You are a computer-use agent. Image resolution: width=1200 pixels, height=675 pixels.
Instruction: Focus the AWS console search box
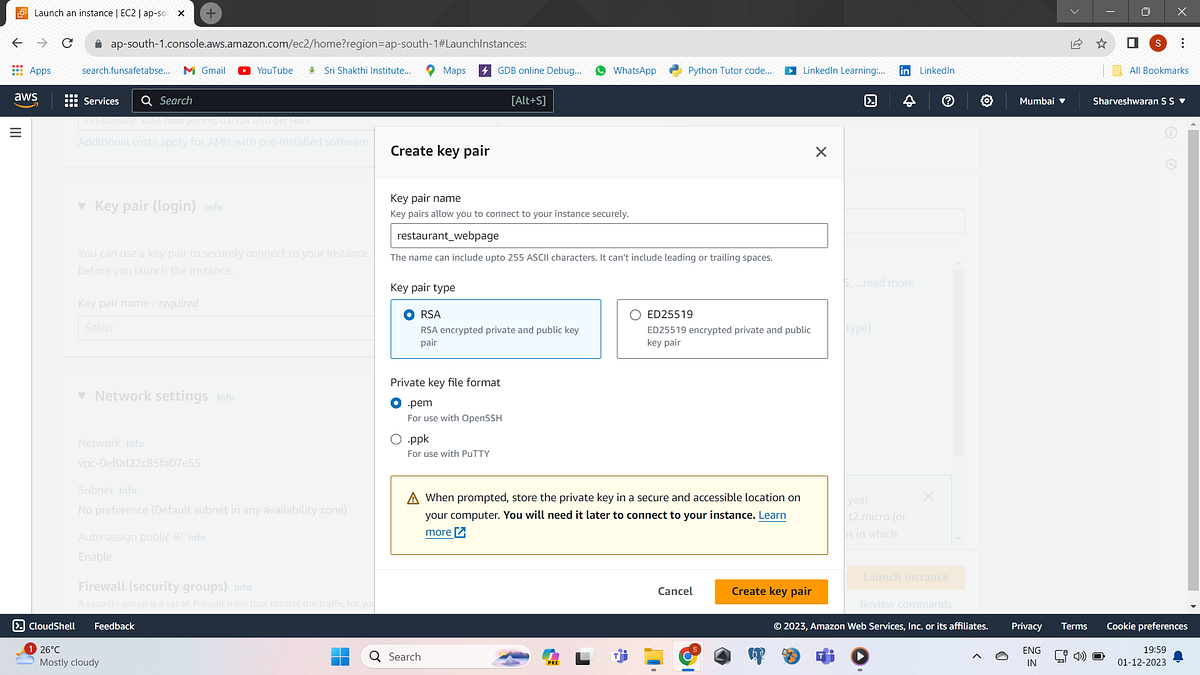[343, 101]
